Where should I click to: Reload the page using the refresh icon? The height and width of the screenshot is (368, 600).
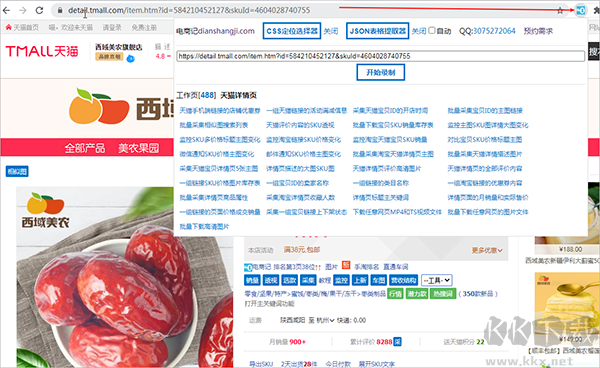click(39, 10)
